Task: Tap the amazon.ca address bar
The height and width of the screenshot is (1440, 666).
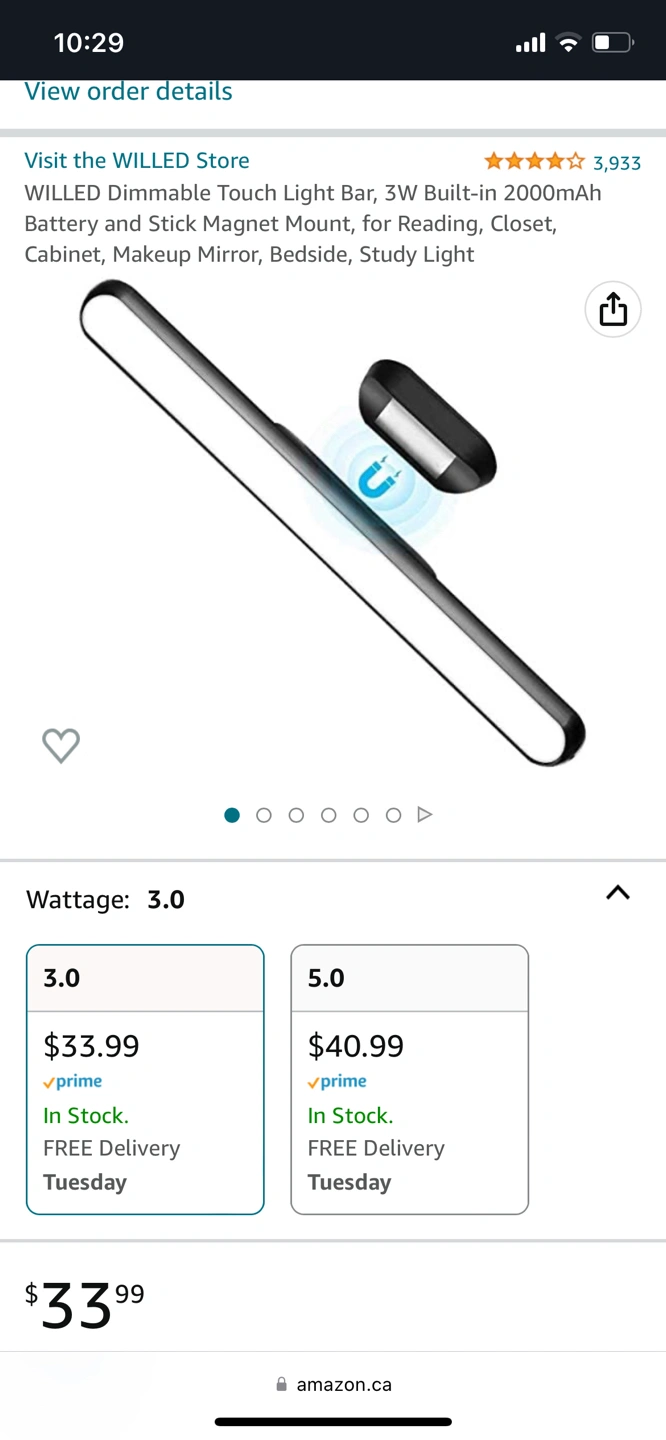Action: point(344,1385)
